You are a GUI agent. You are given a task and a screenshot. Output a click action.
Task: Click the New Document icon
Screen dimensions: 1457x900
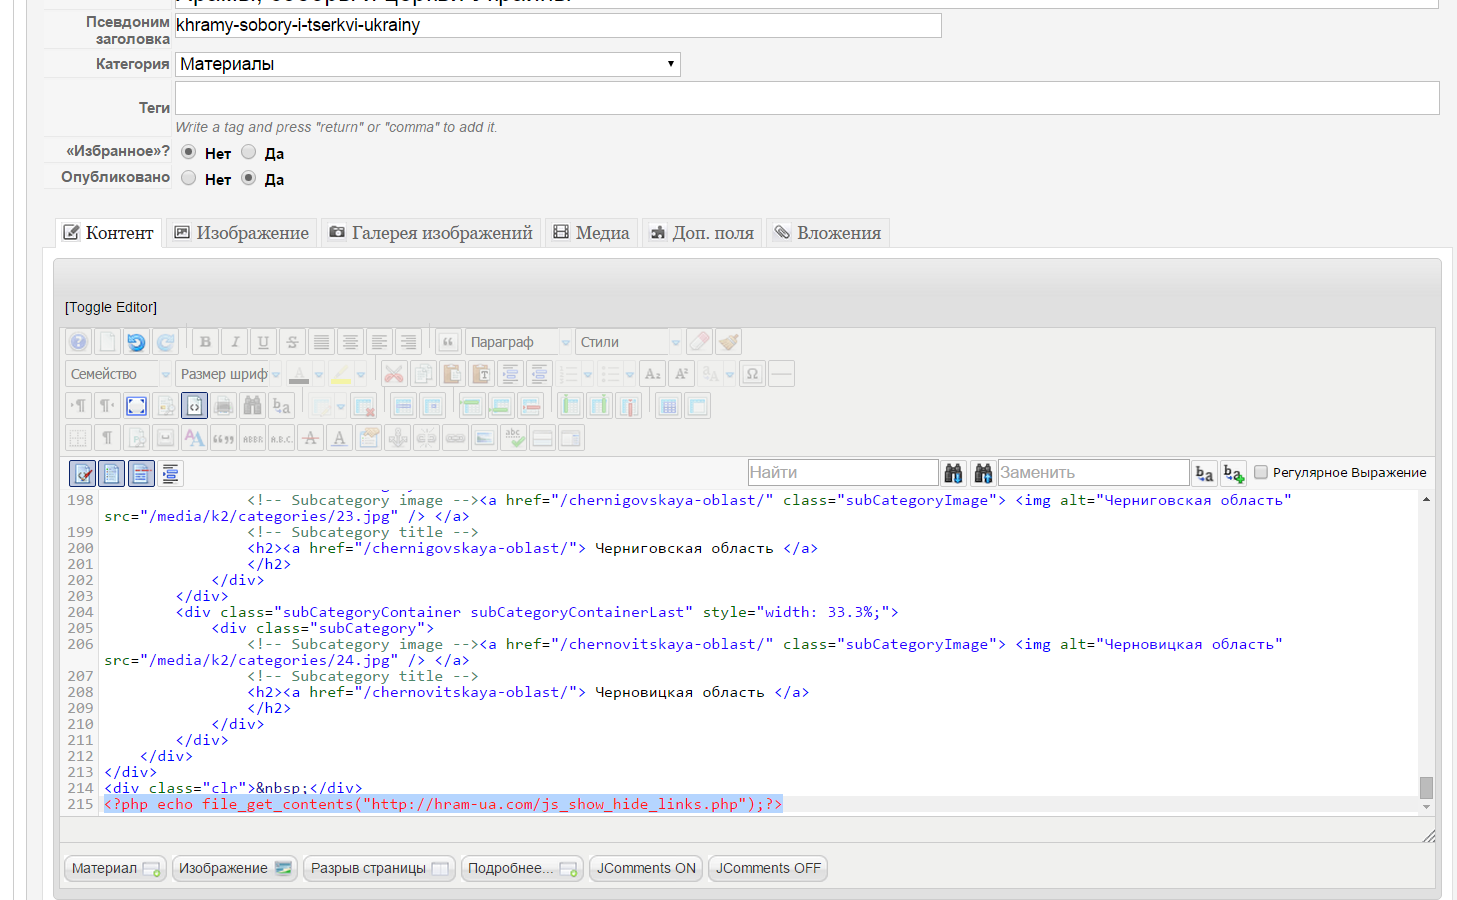[x=107, y=342]
